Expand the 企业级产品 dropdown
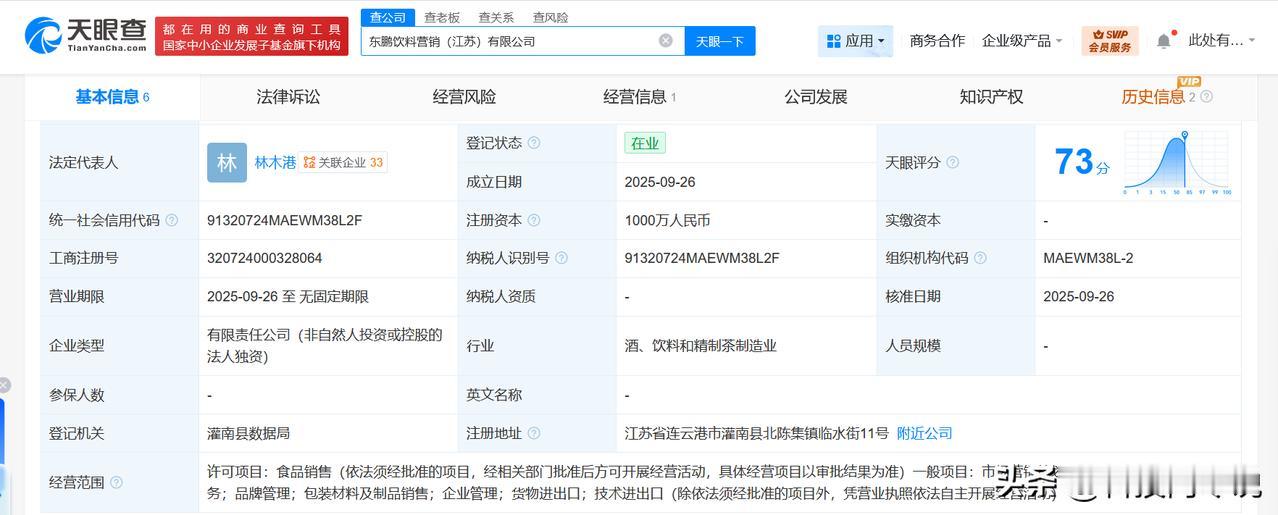The height and width of the screenshot is (515, 1278). click(1022, 41)
